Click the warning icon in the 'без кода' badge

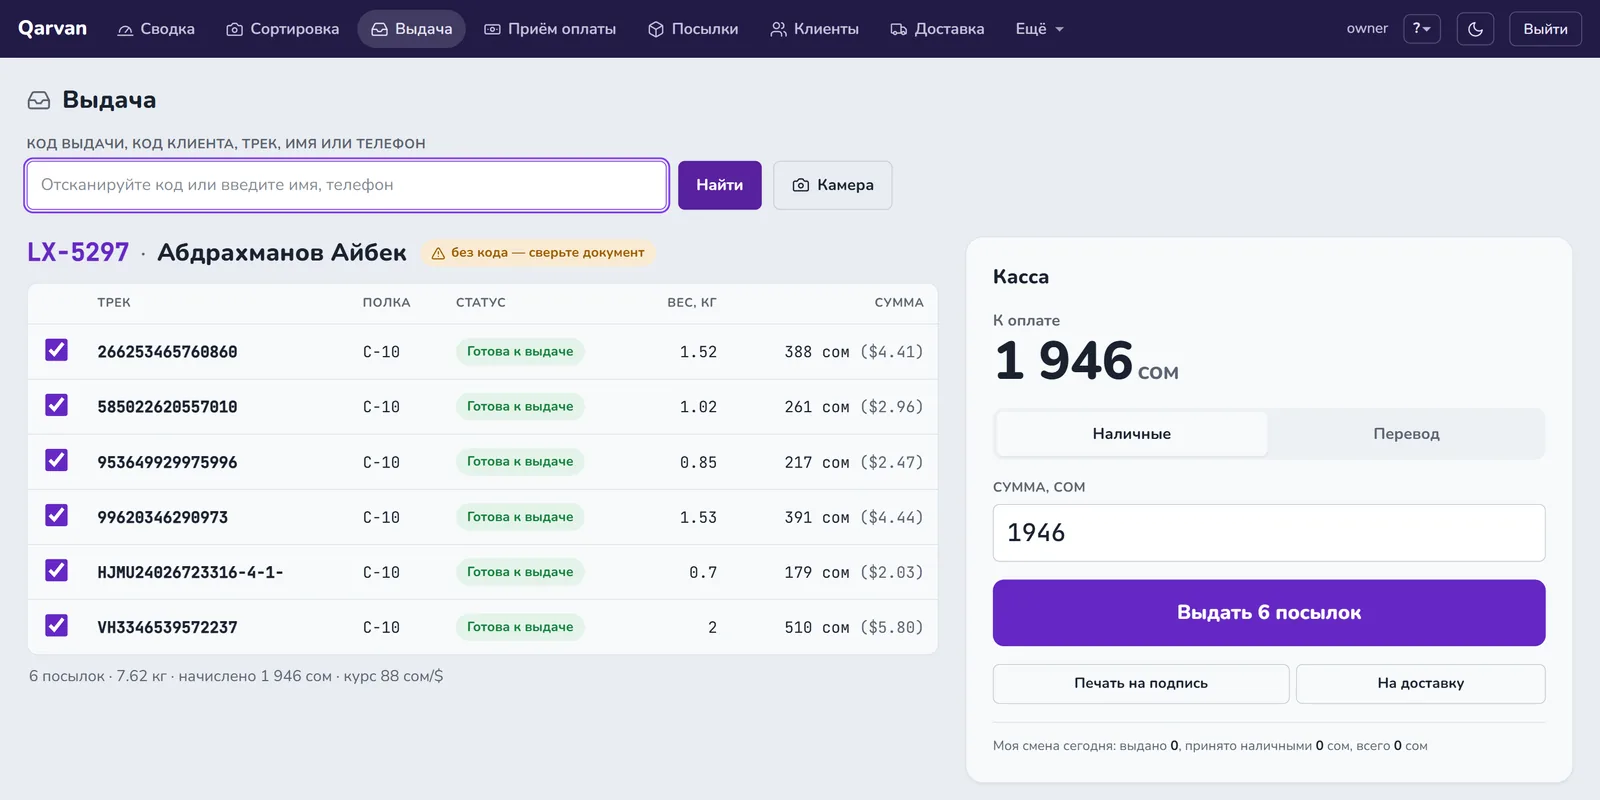(438, 253)
